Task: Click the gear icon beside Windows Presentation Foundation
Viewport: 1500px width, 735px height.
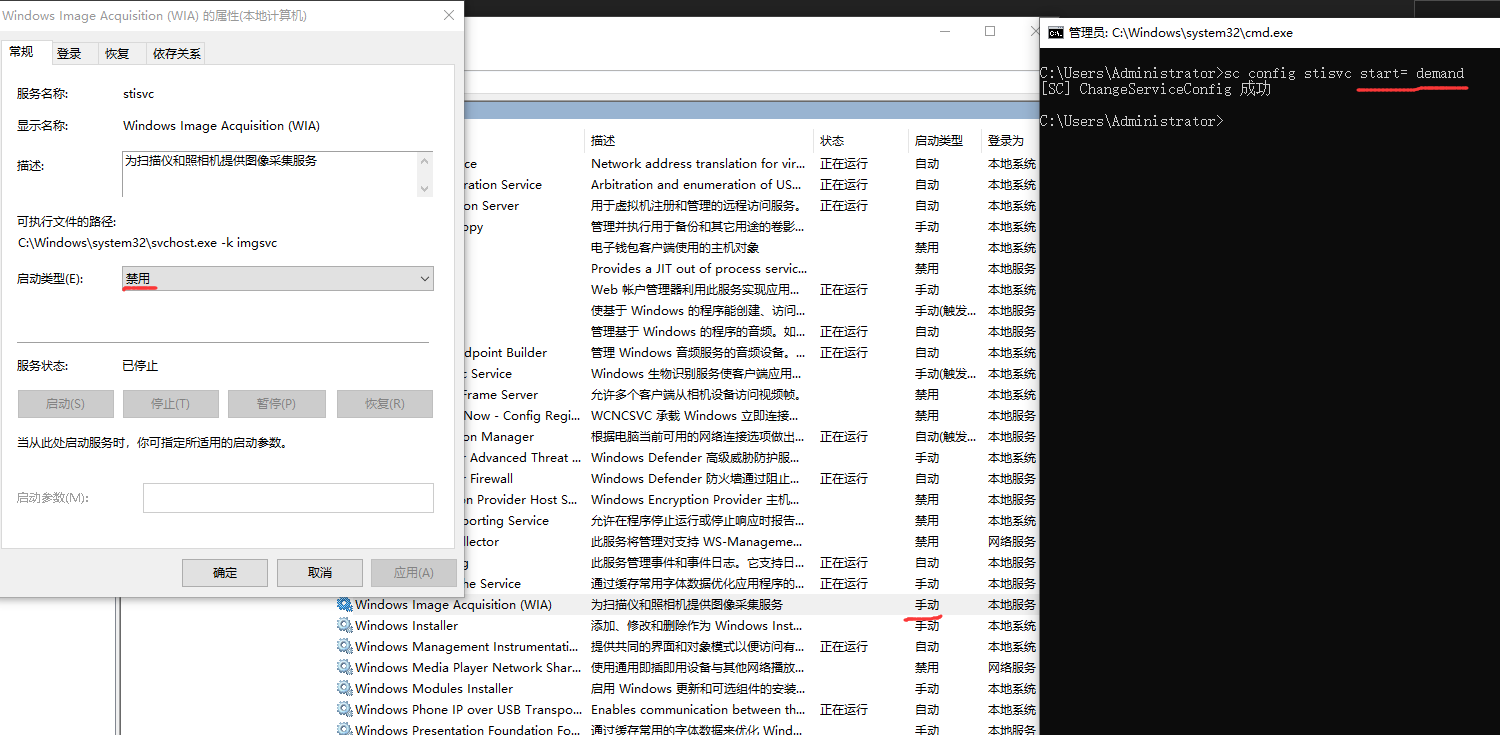Action: 345,729
